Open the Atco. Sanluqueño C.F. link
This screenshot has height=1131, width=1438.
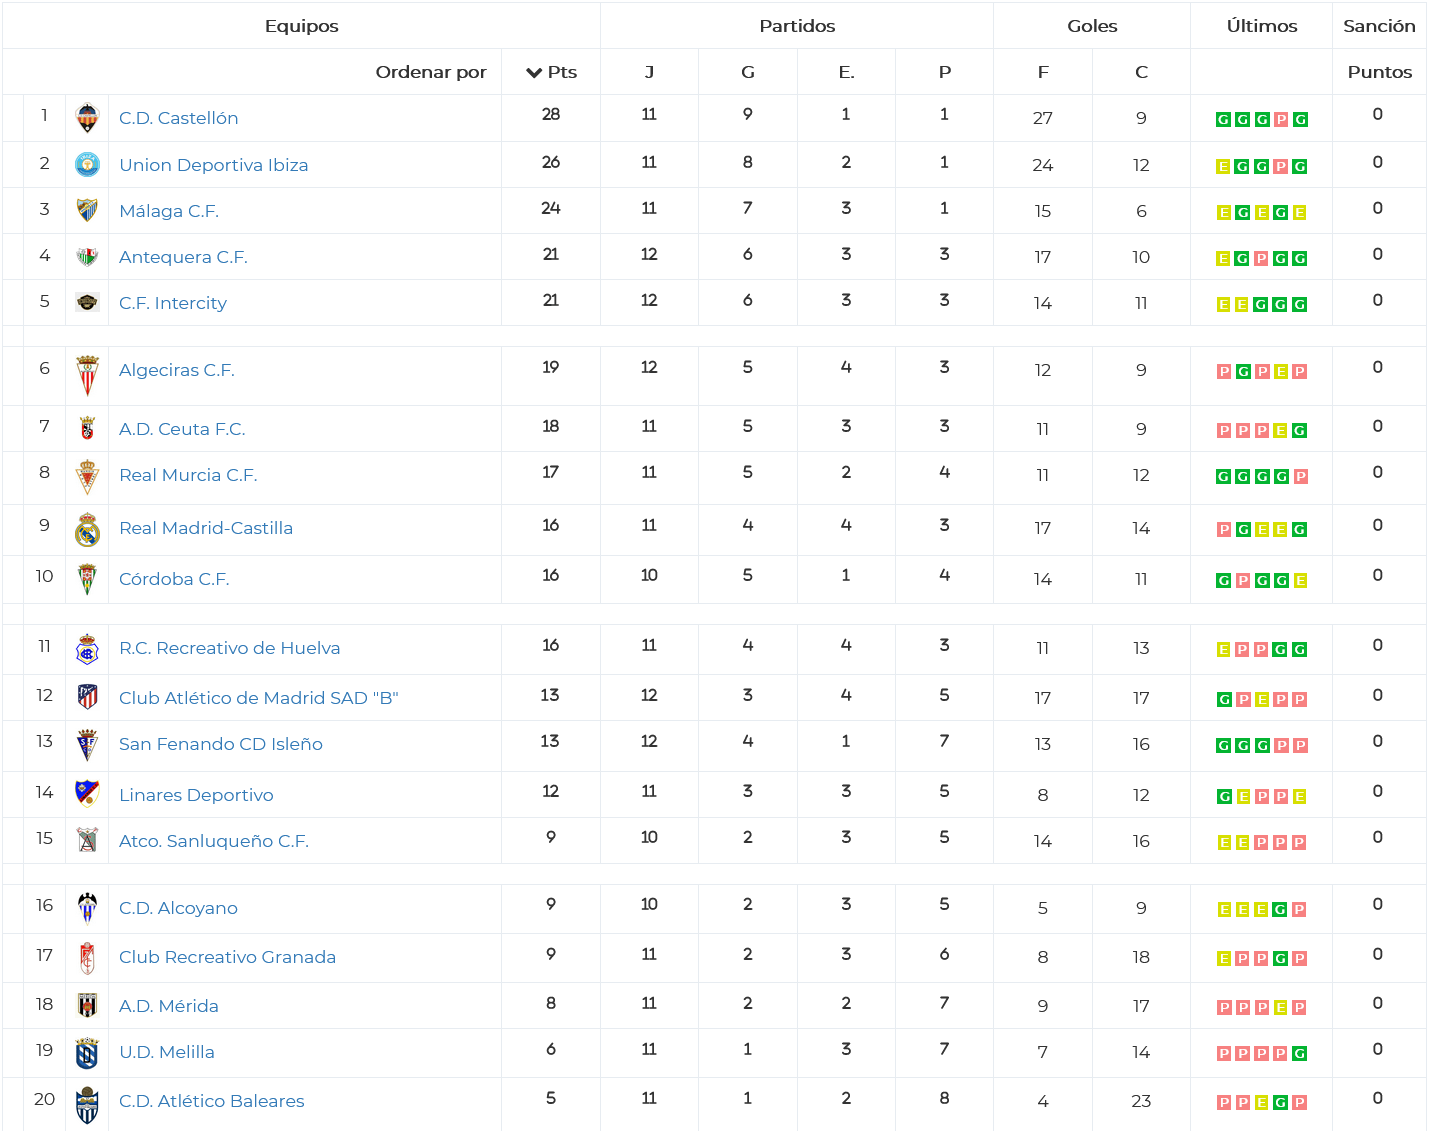[x=214, y=841]
